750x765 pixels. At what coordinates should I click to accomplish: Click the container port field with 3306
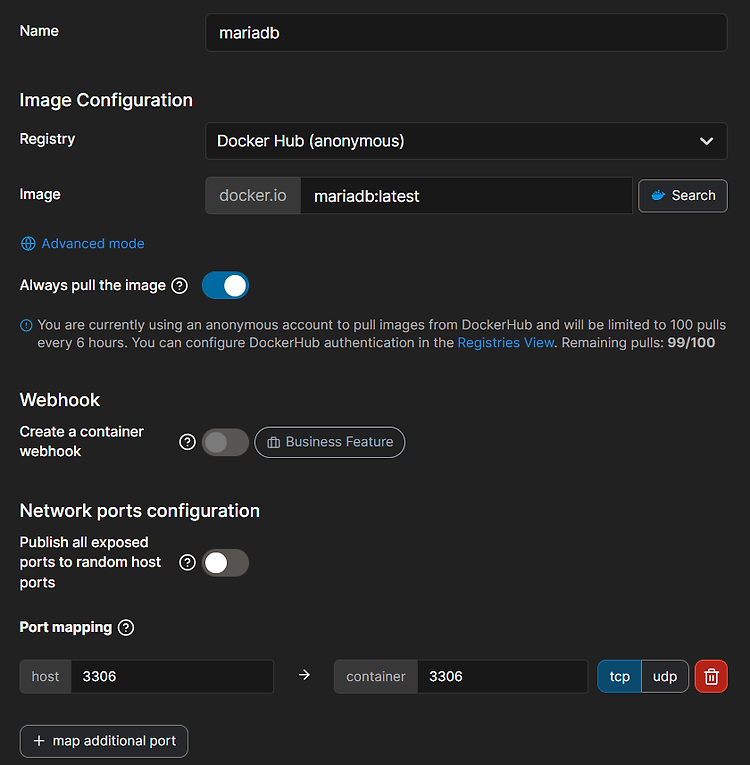(503, 677)
